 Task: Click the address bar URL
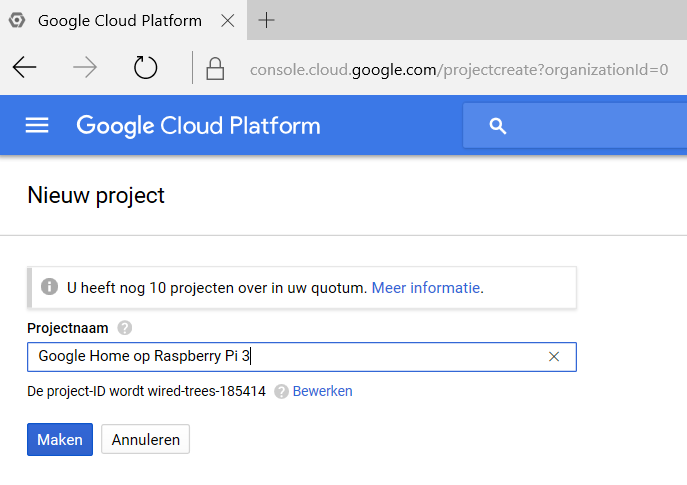459,70
